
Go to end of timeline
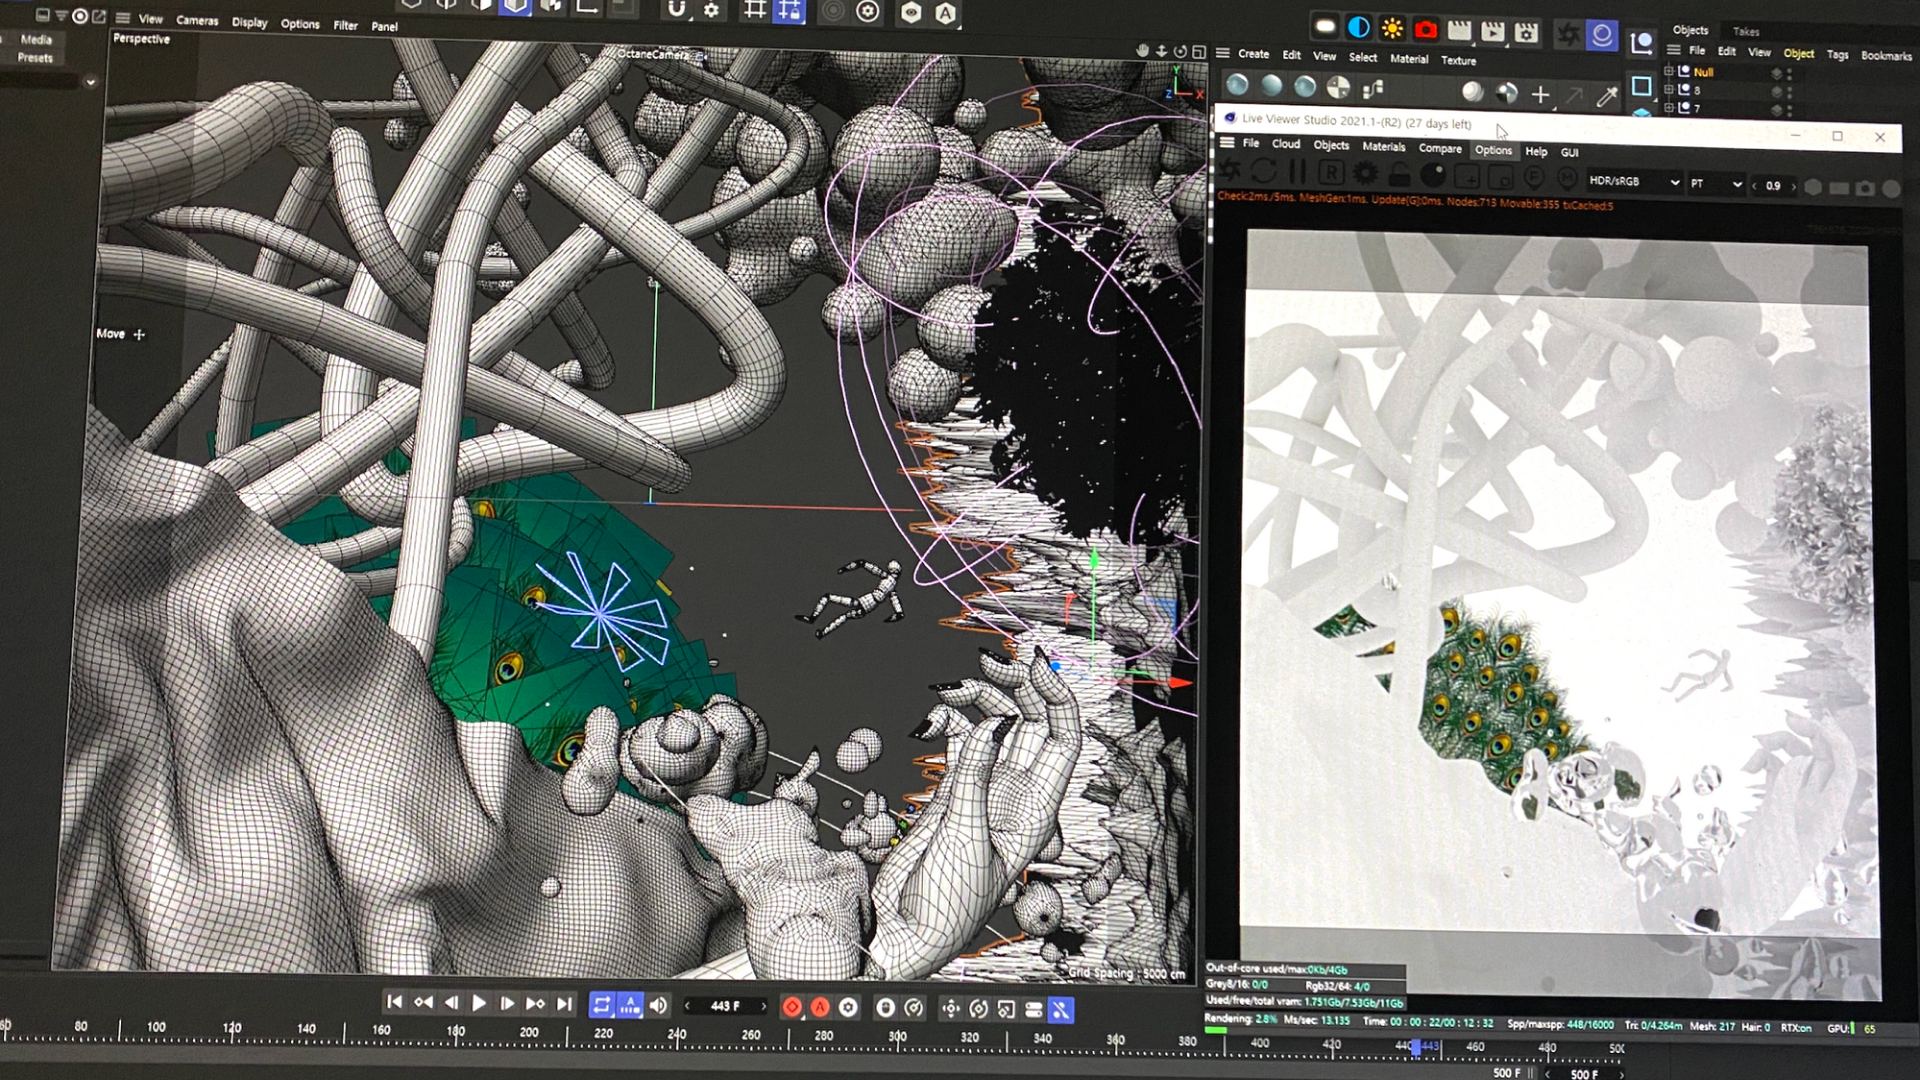tap(564, 1004)
